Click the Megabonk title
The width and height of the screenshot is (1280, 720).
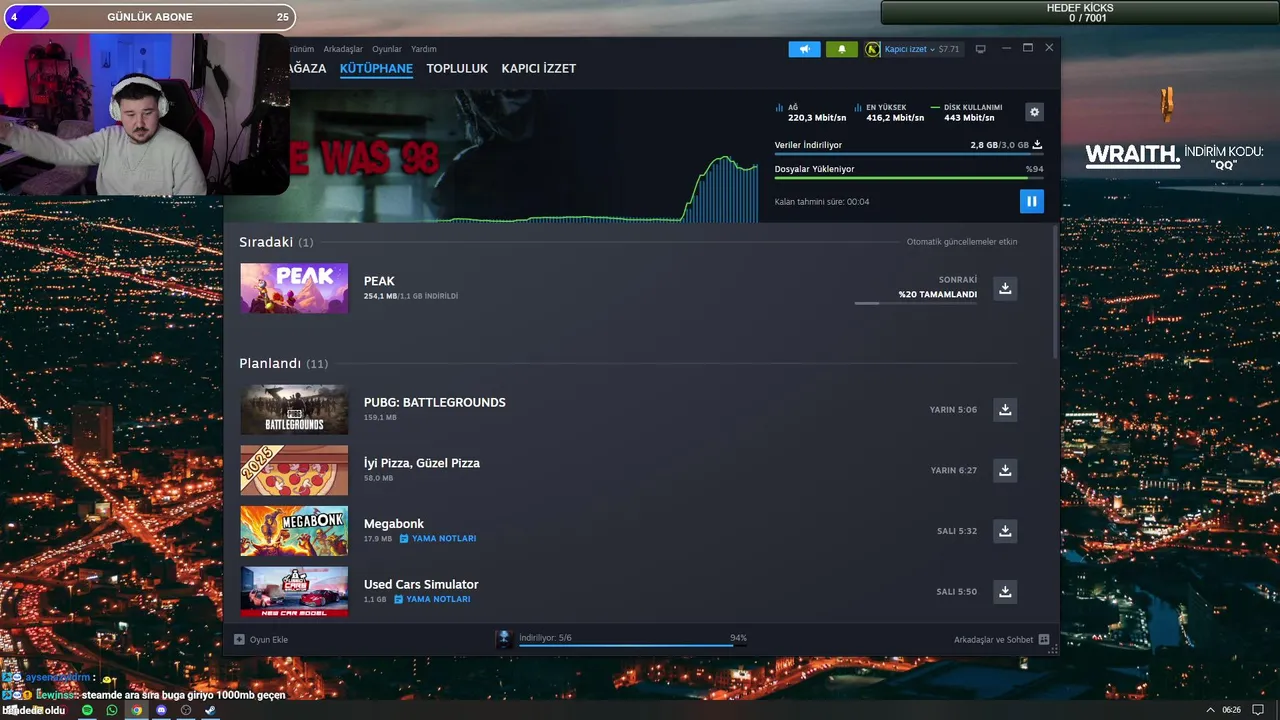click(394, 524)
